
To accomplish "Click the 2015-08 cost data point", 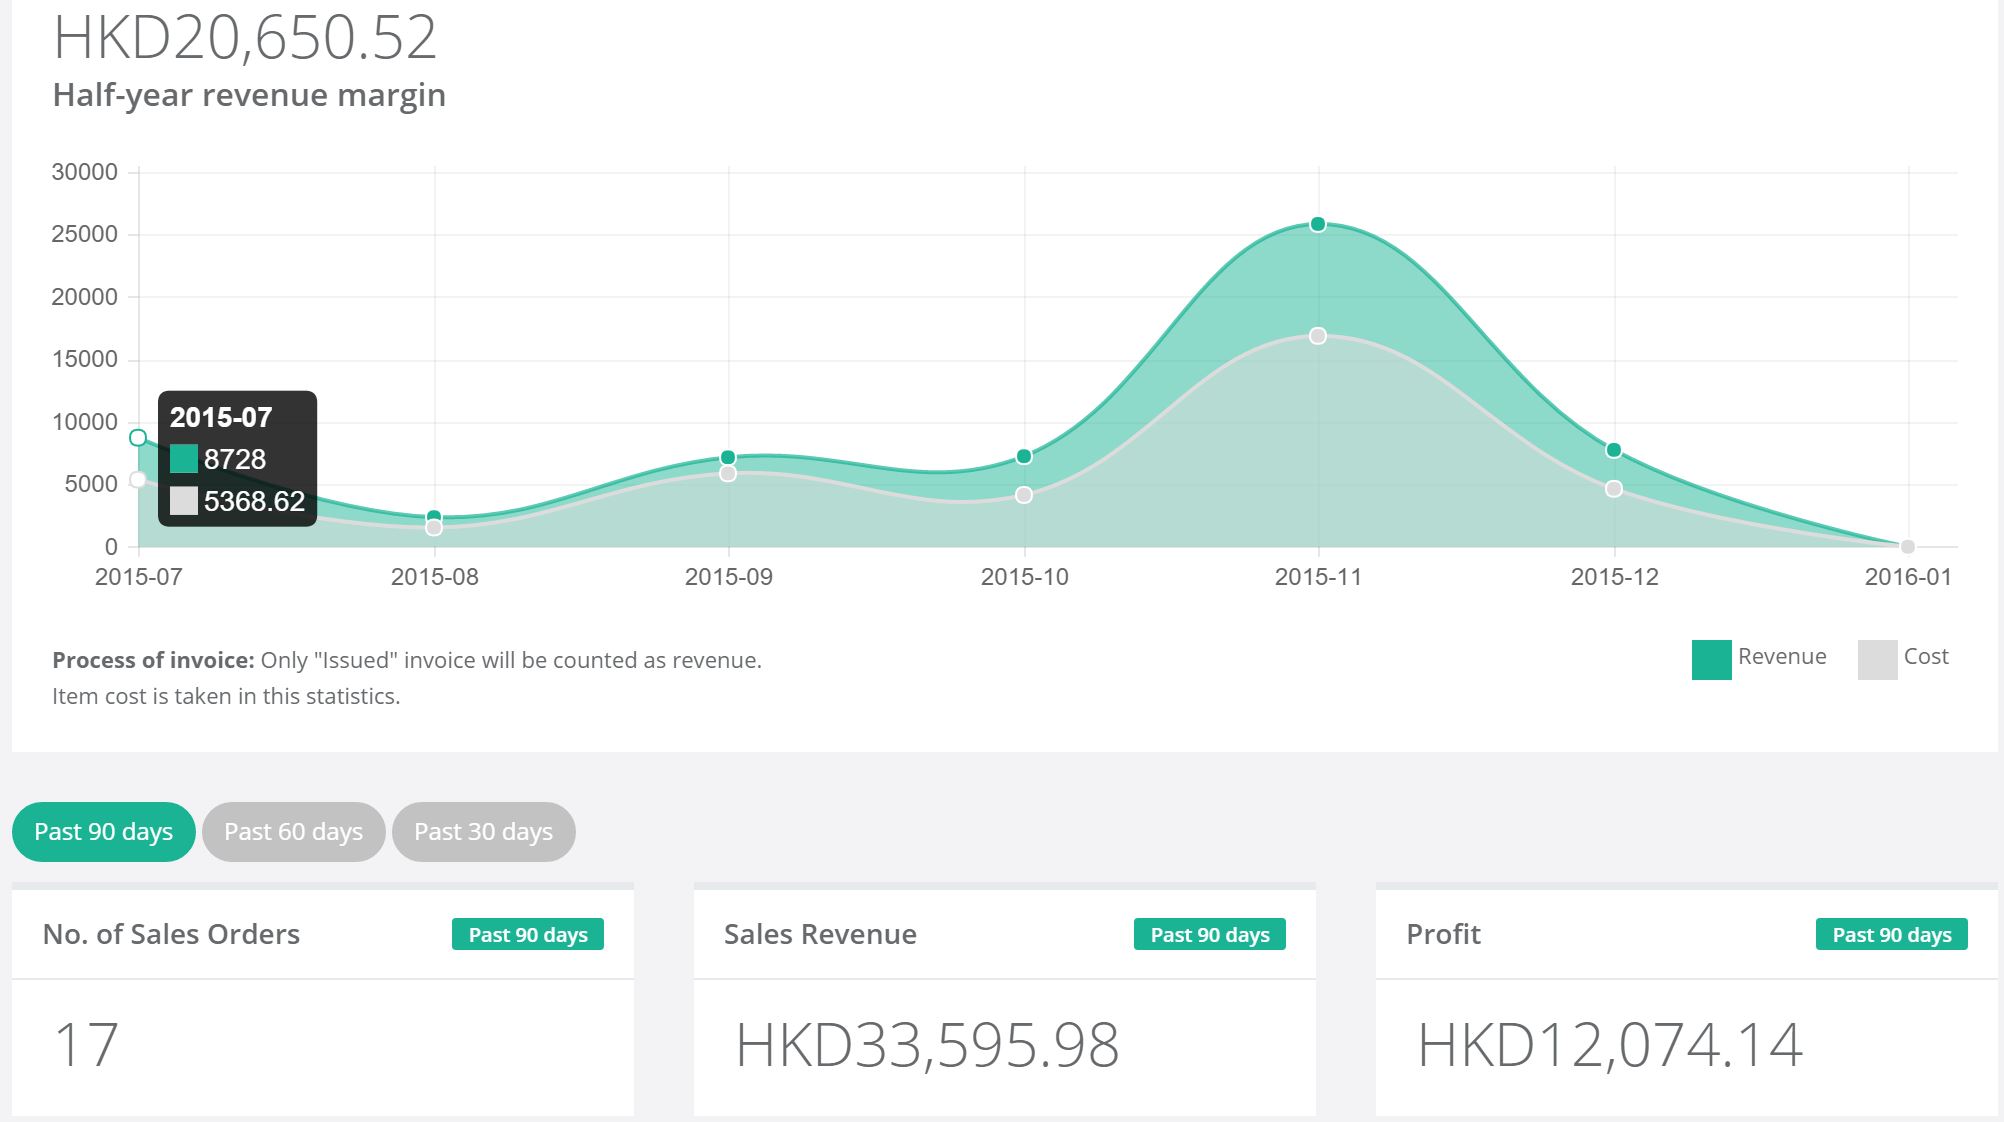I will pos(434,528).
